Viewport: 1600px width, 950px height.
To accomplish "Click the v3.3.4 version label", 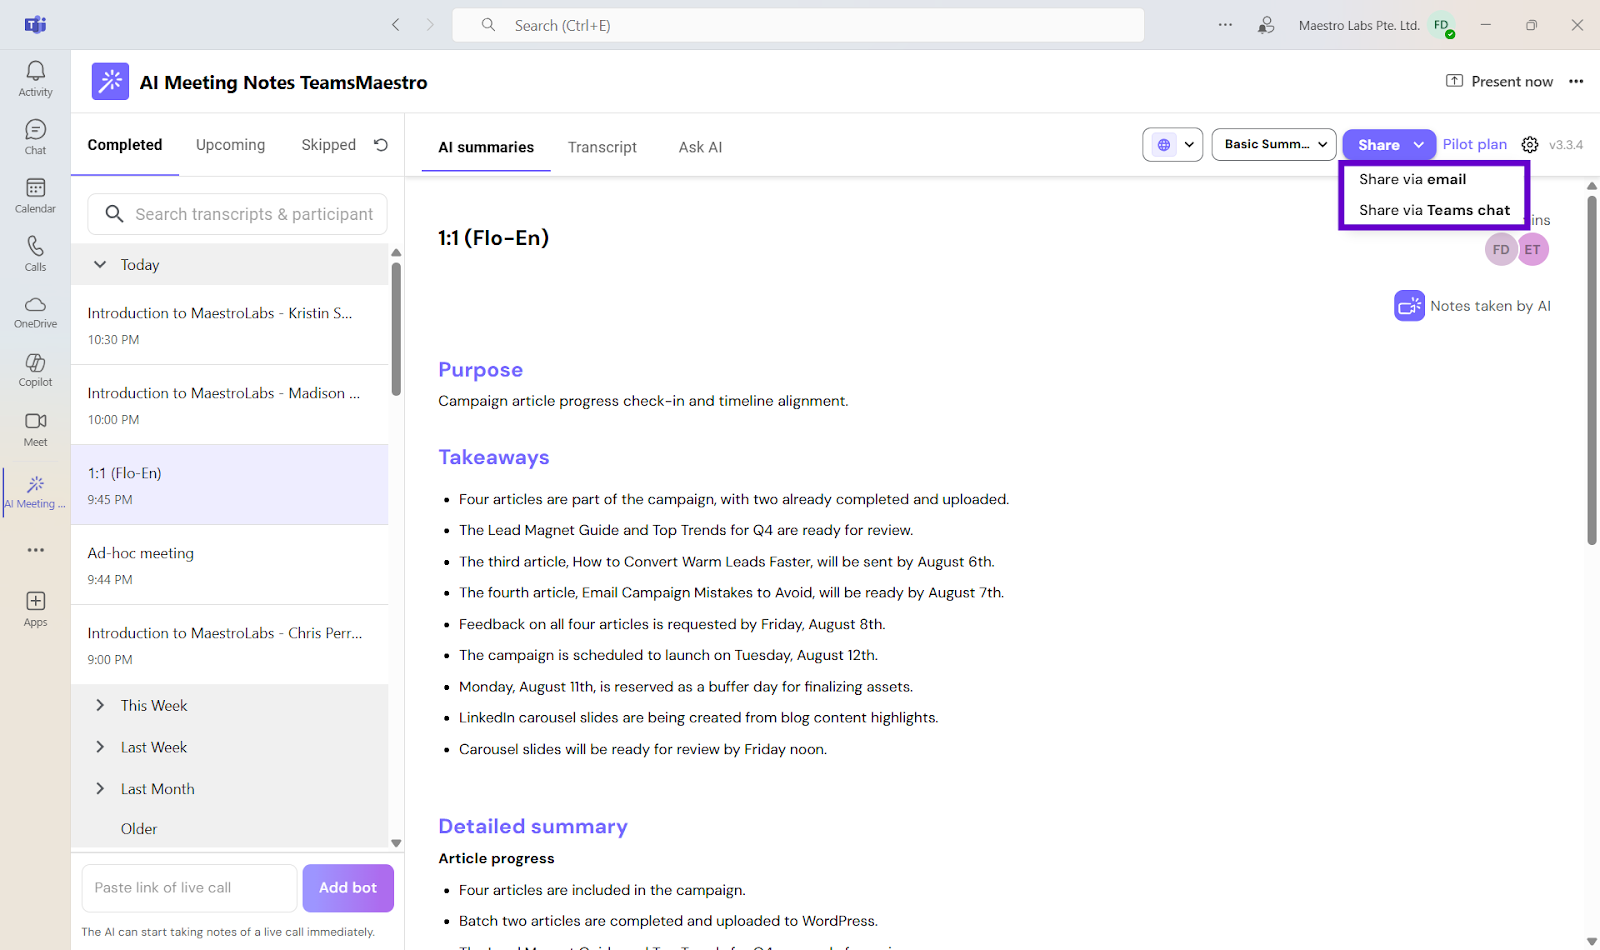I will (1566, 145).
